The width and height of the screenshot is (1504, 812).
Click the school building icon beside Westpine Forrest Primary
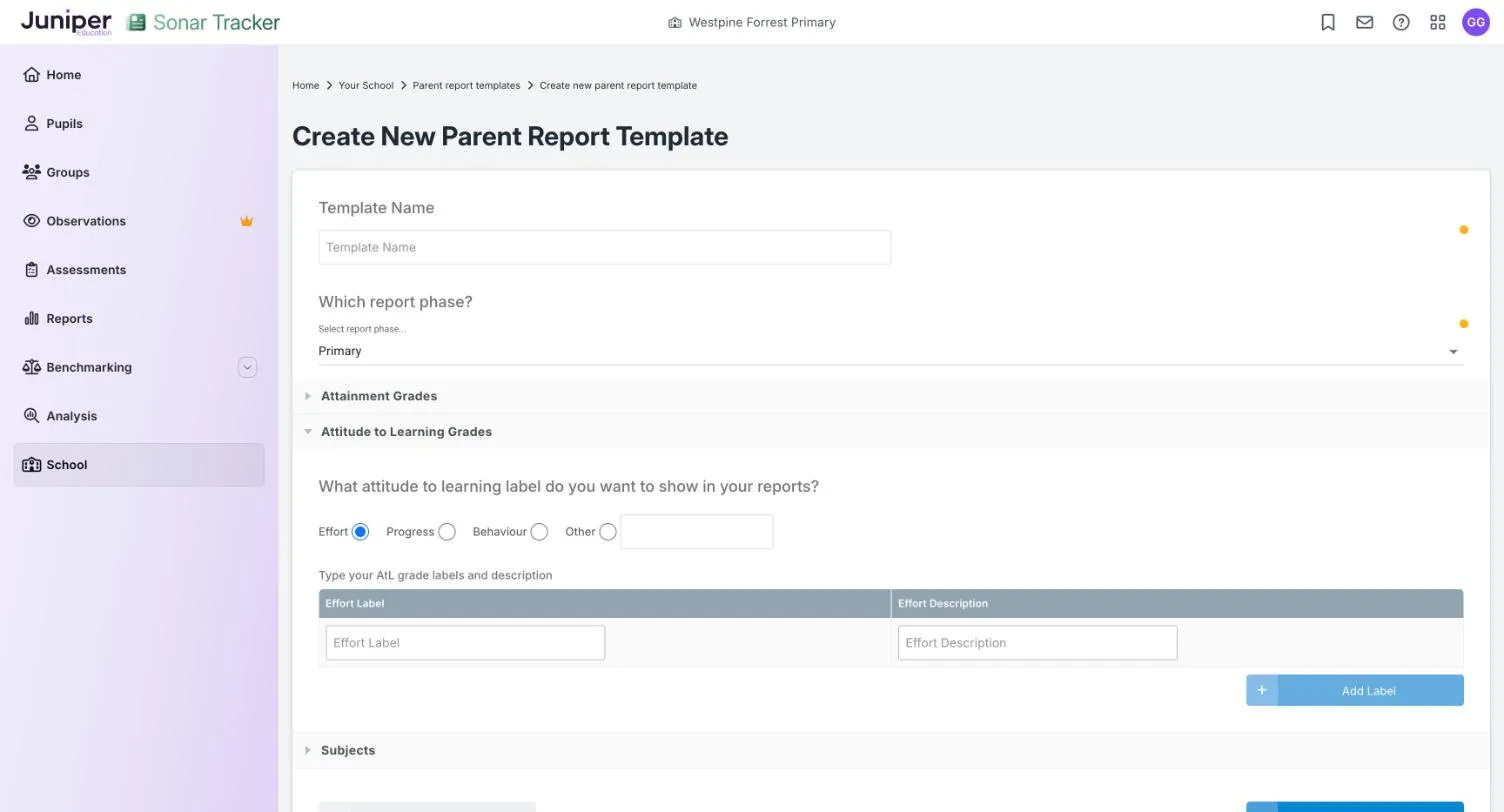[x=675, y=22]
